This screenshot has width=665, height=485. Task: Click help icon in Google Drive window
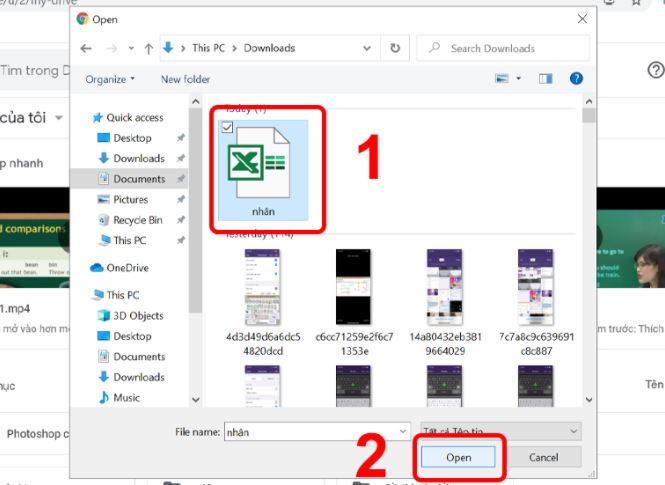click(x=656, y=70)
